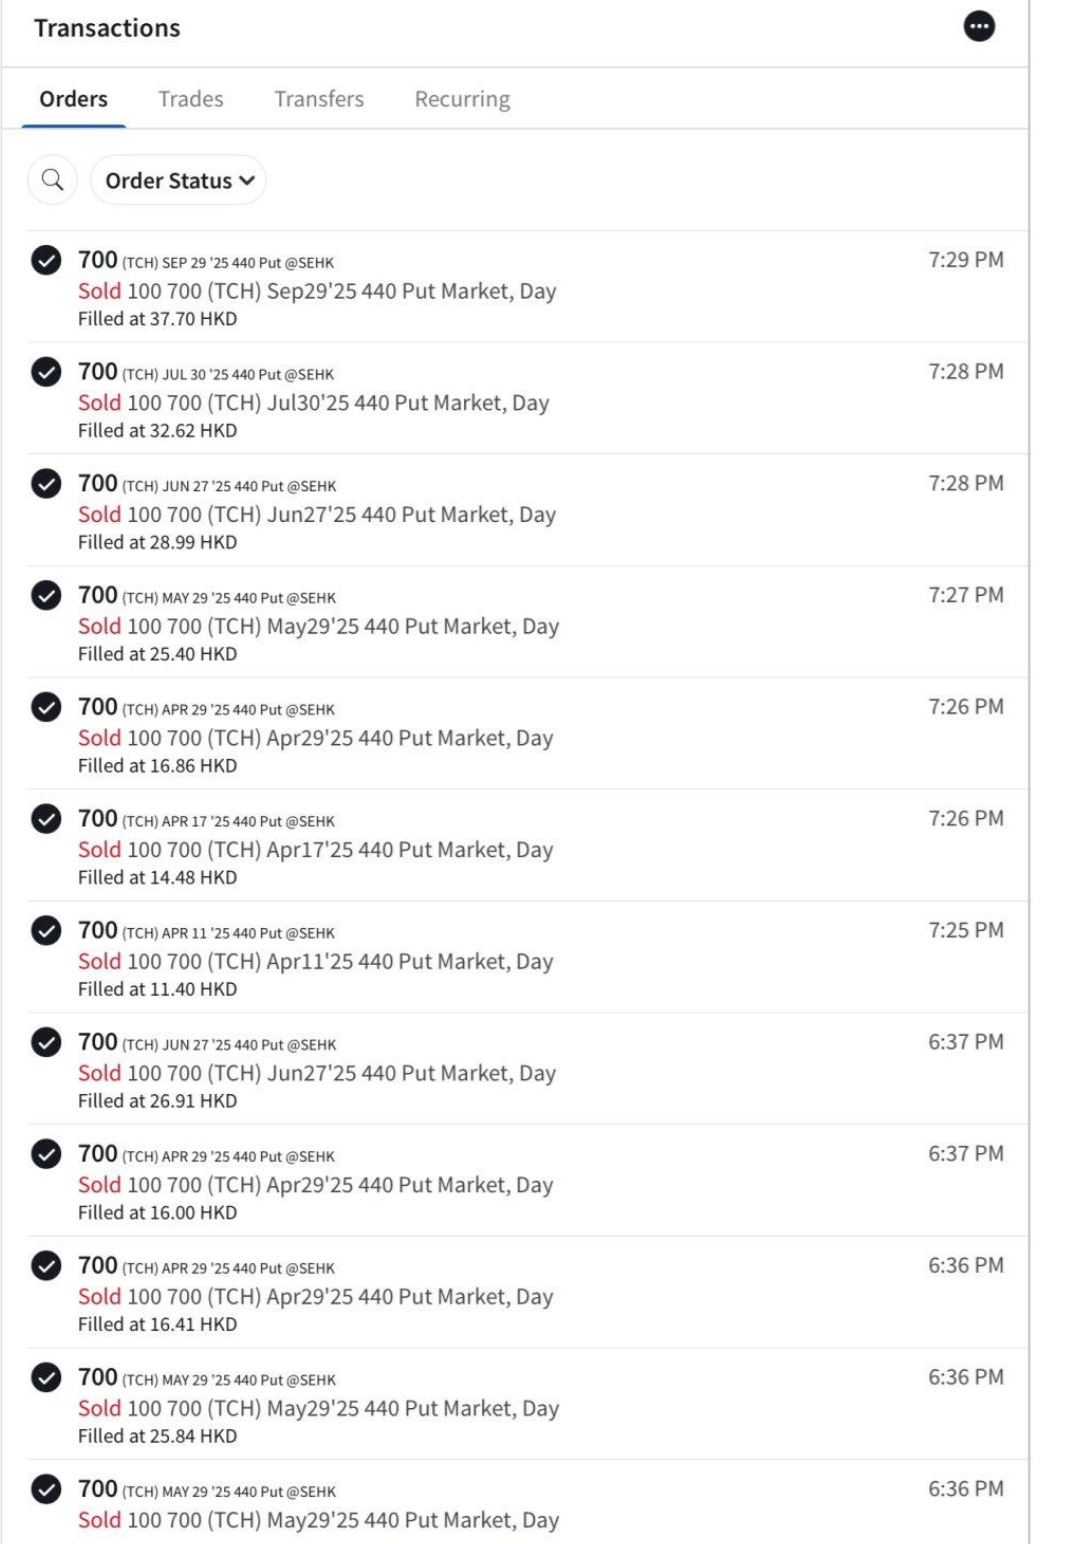1066x1544 pixels.
Task: Switch to the Trades tab
Action: click(x=191, y=99)
